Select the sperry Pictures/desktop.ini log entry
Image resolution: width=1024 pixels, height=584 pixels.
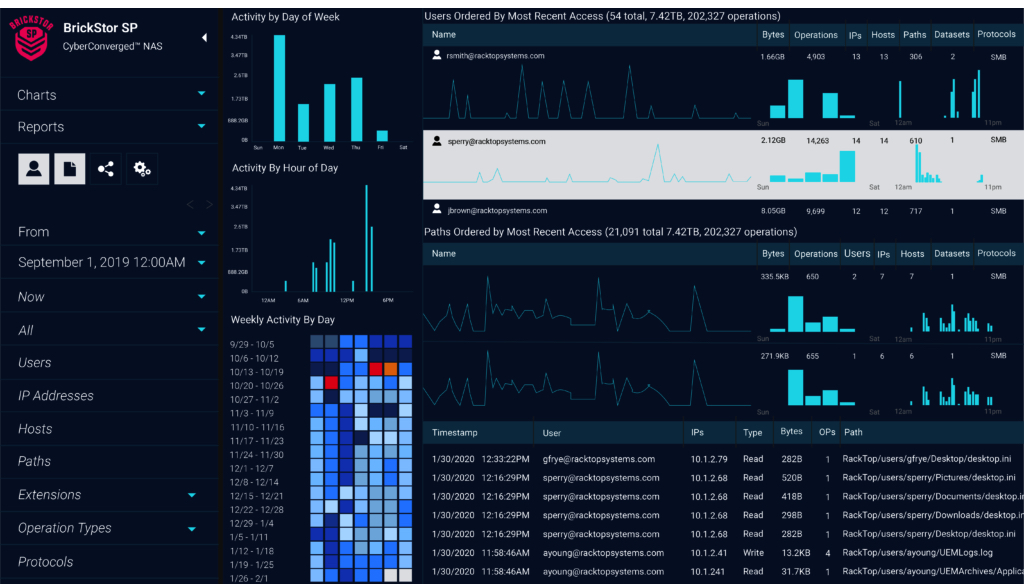(x=723, y=478)
